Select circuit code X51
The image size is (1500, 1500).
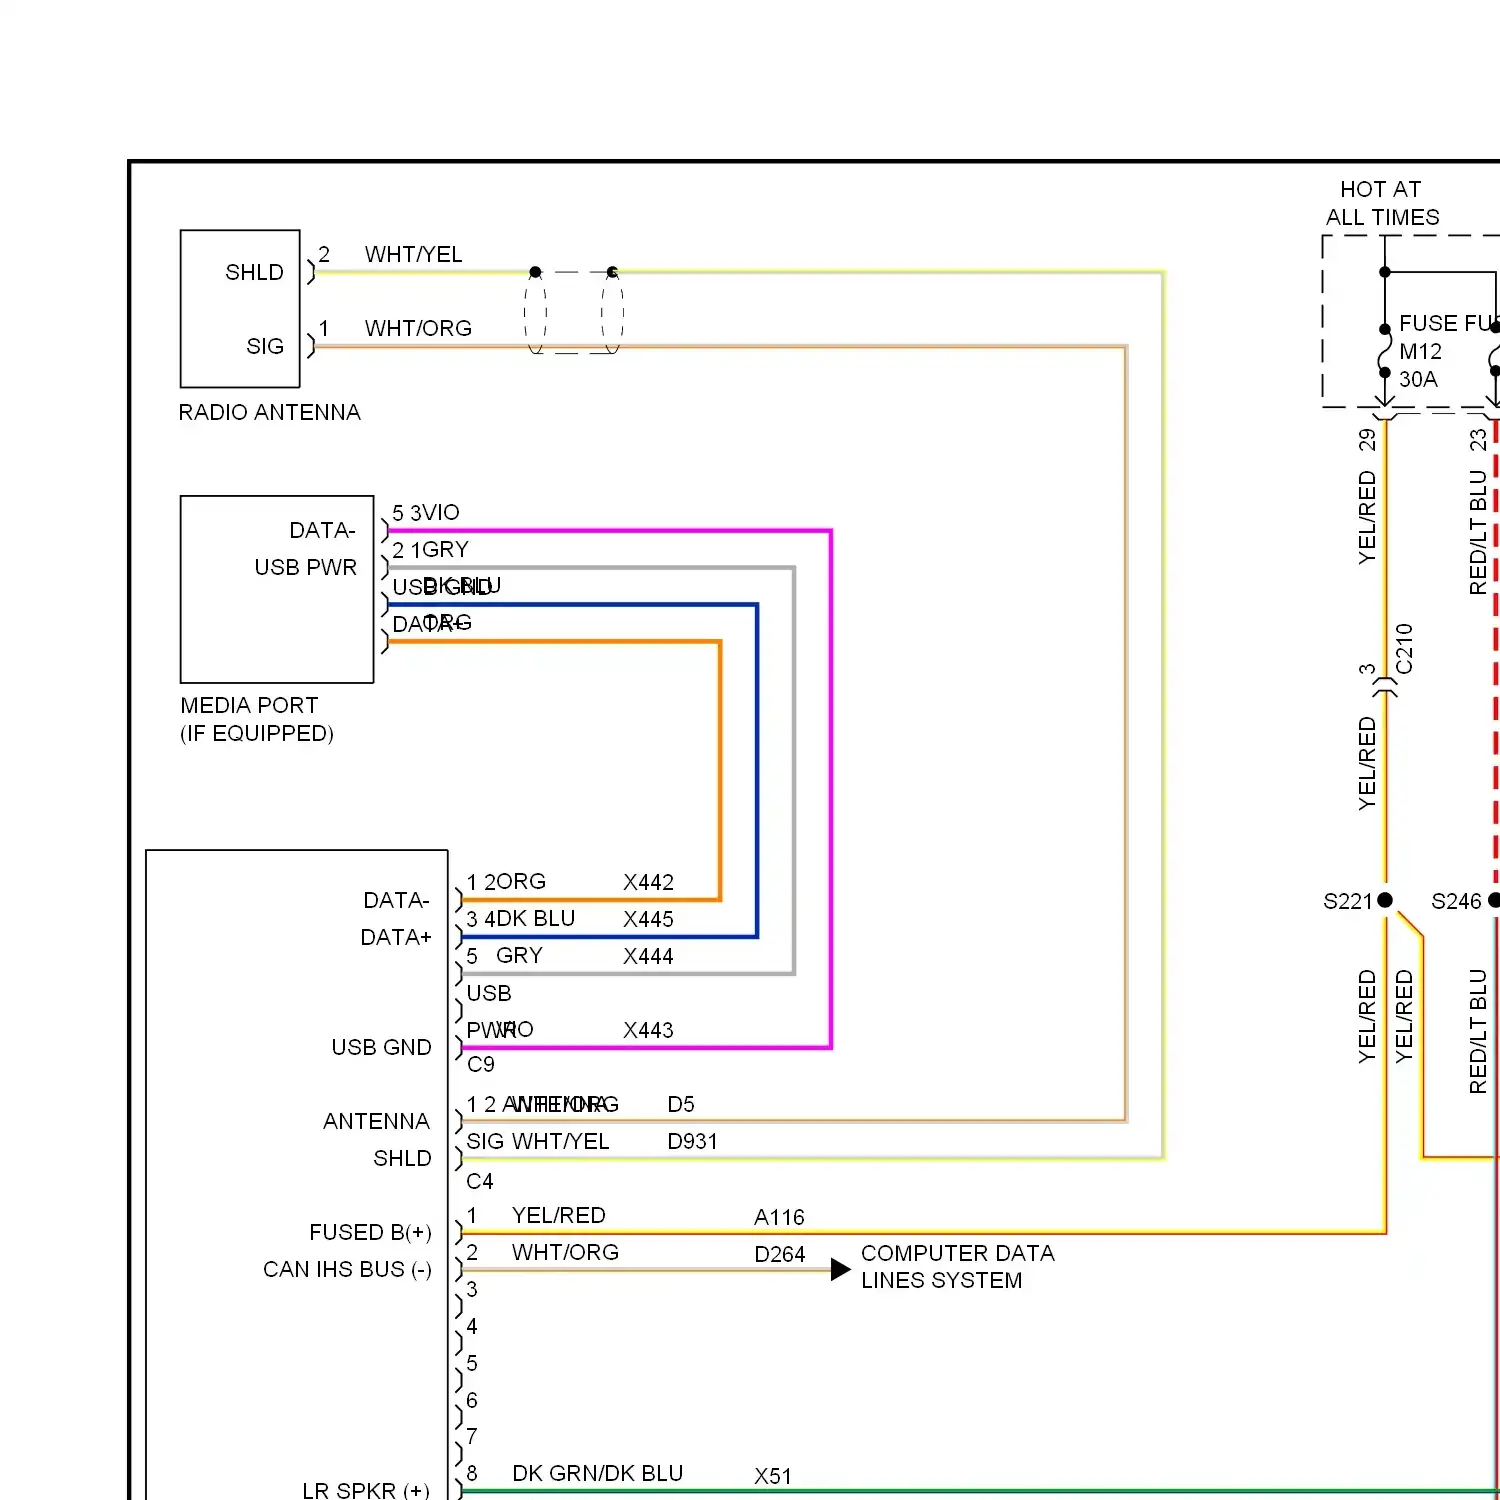[773, 1476]
